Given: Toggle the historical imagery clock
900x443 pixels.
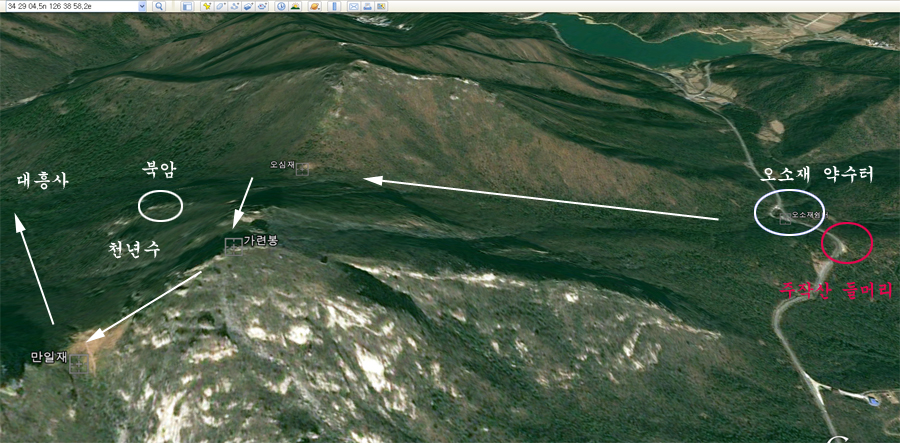Looking at the screenshot, I should pos(281,6).
